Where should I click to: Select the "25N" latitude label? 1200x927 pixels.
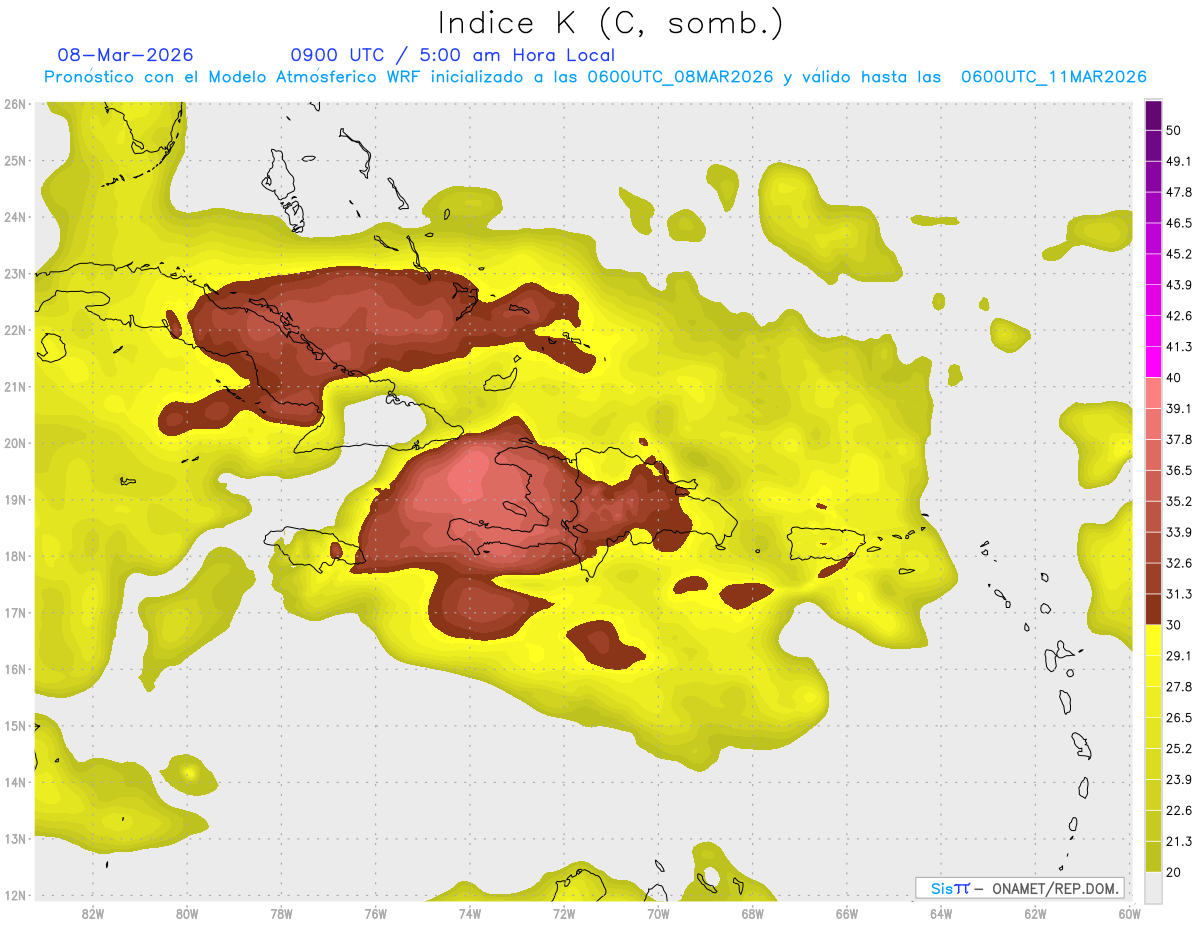point(15,160)
